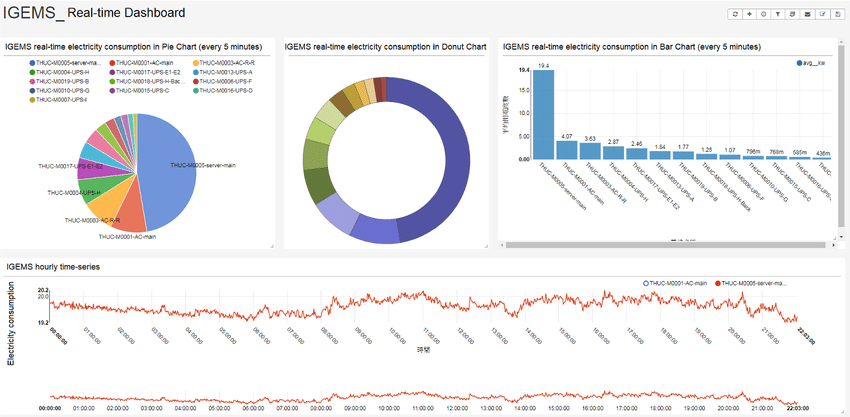Click the Bar Chart panel title
This screenshot has width=850, height=417.
point(632,47)
